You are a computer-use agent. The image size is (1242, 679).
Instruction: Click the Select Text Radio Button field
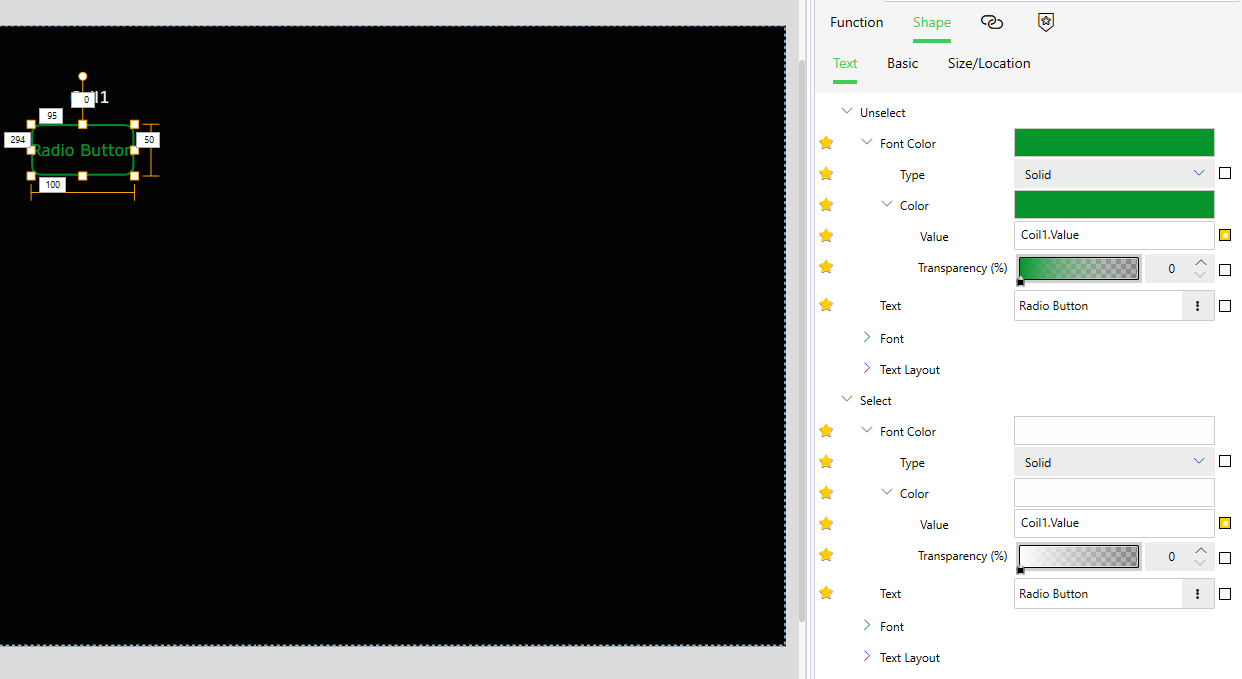click(1099, 594)
